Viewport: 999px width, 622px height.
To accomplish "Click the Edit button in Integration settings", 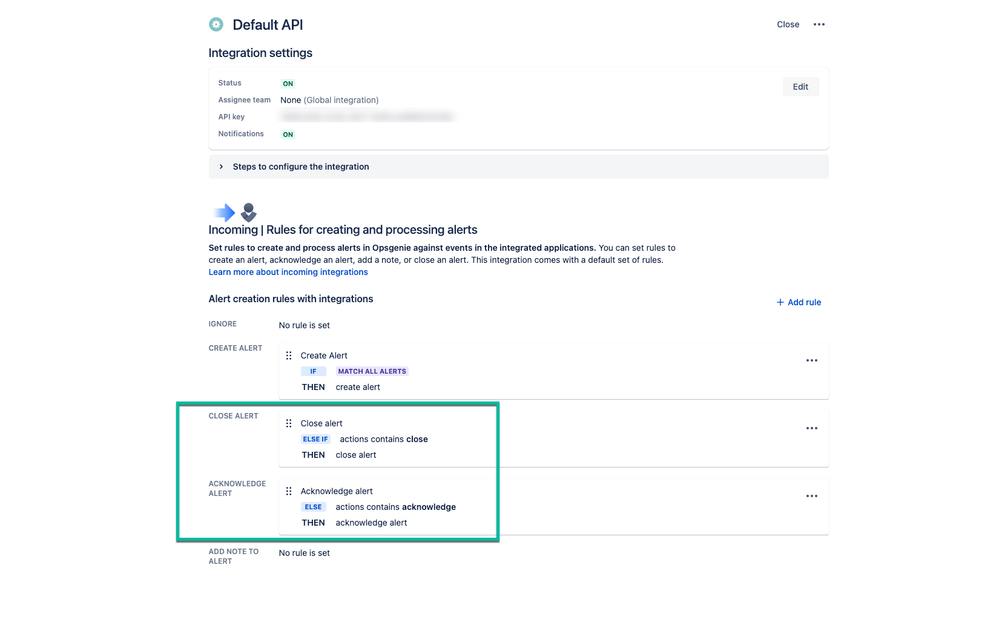I will [800, 87].
